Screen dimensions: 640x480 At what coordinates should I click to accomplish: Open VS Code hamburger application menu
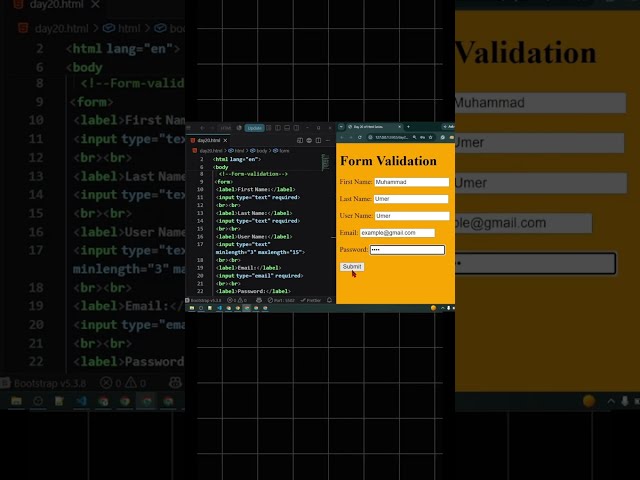(x=189, y=128)
